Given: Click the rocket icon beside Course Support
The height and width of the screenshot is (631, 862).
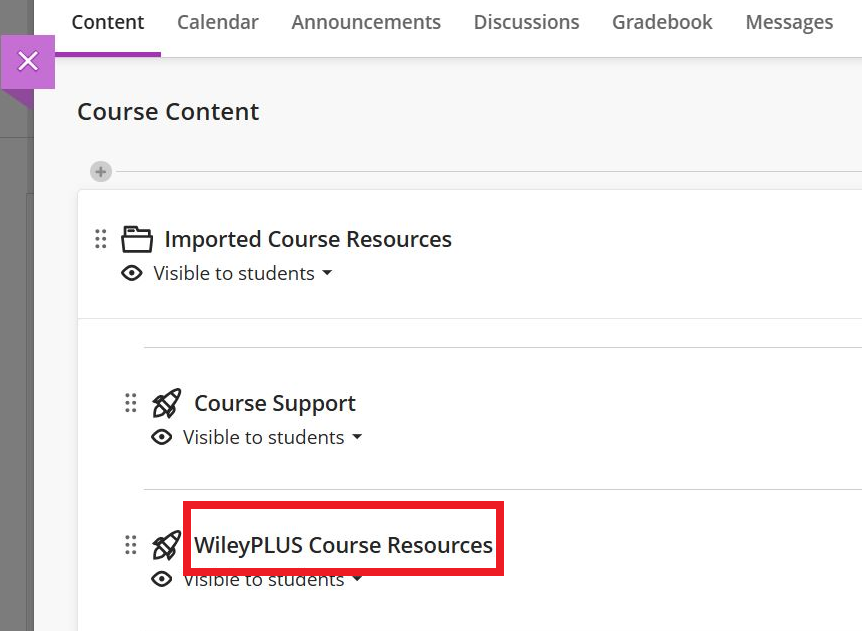Looking at the screenshot, I should coord(166,403).
